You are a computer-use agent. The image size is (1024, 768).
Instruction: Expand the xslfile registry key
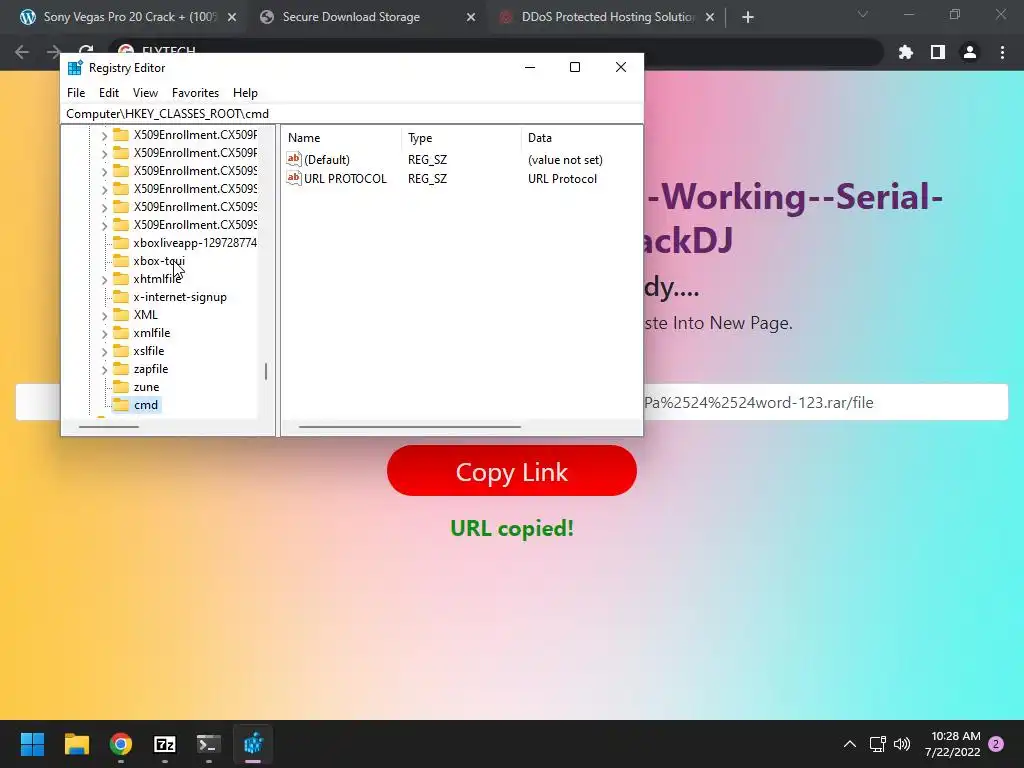[104, 351]
